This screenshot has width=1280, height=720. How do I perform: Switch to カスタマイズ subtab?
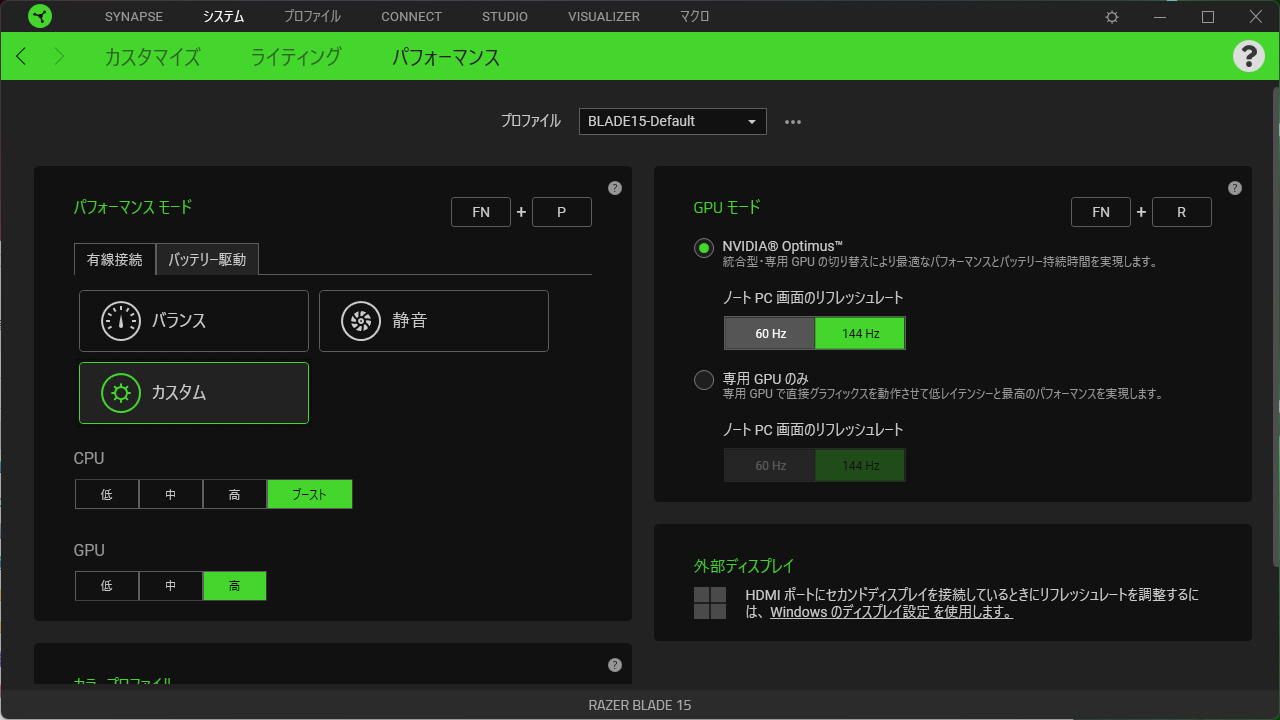pyautogui.click(x=152, y=57)
